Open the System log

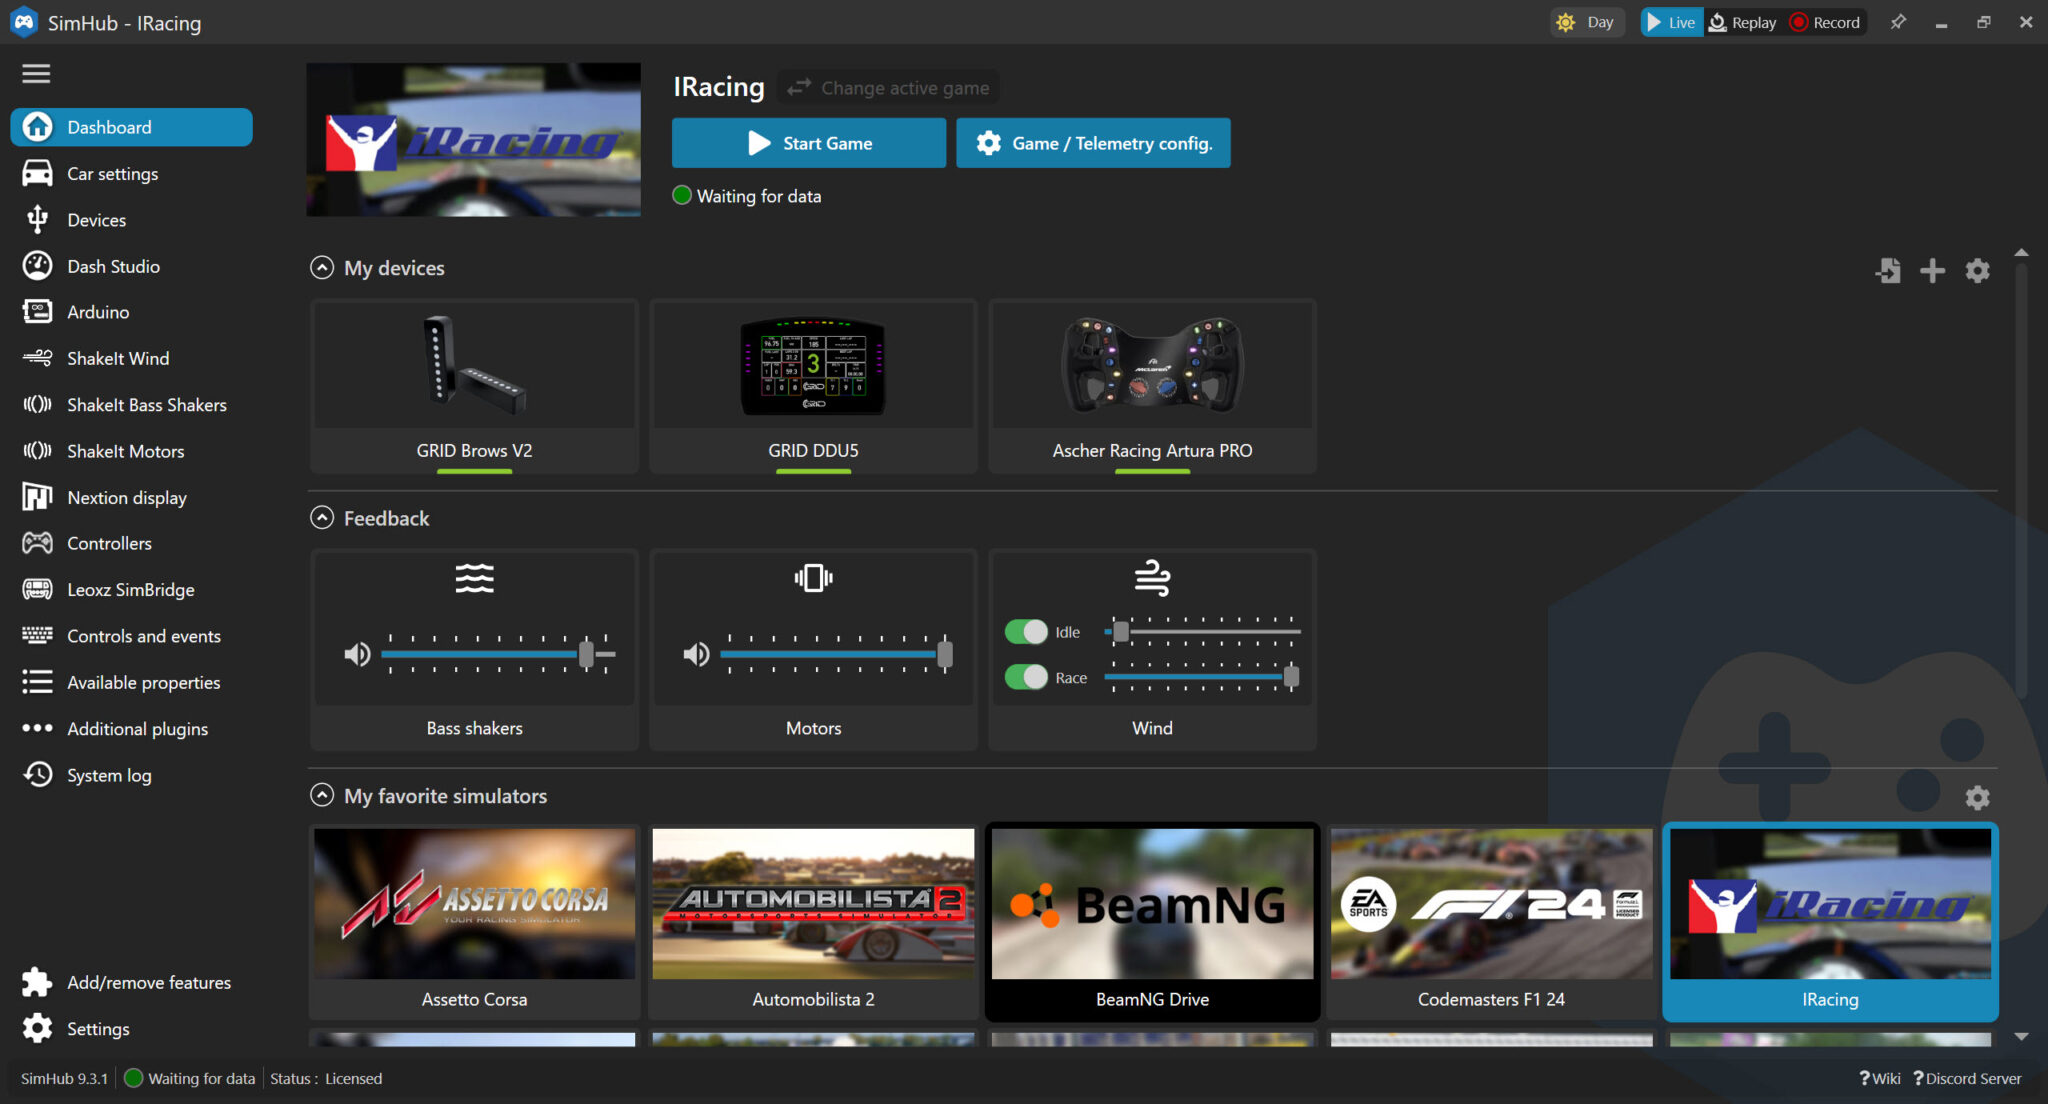click(x=109, y=774)
